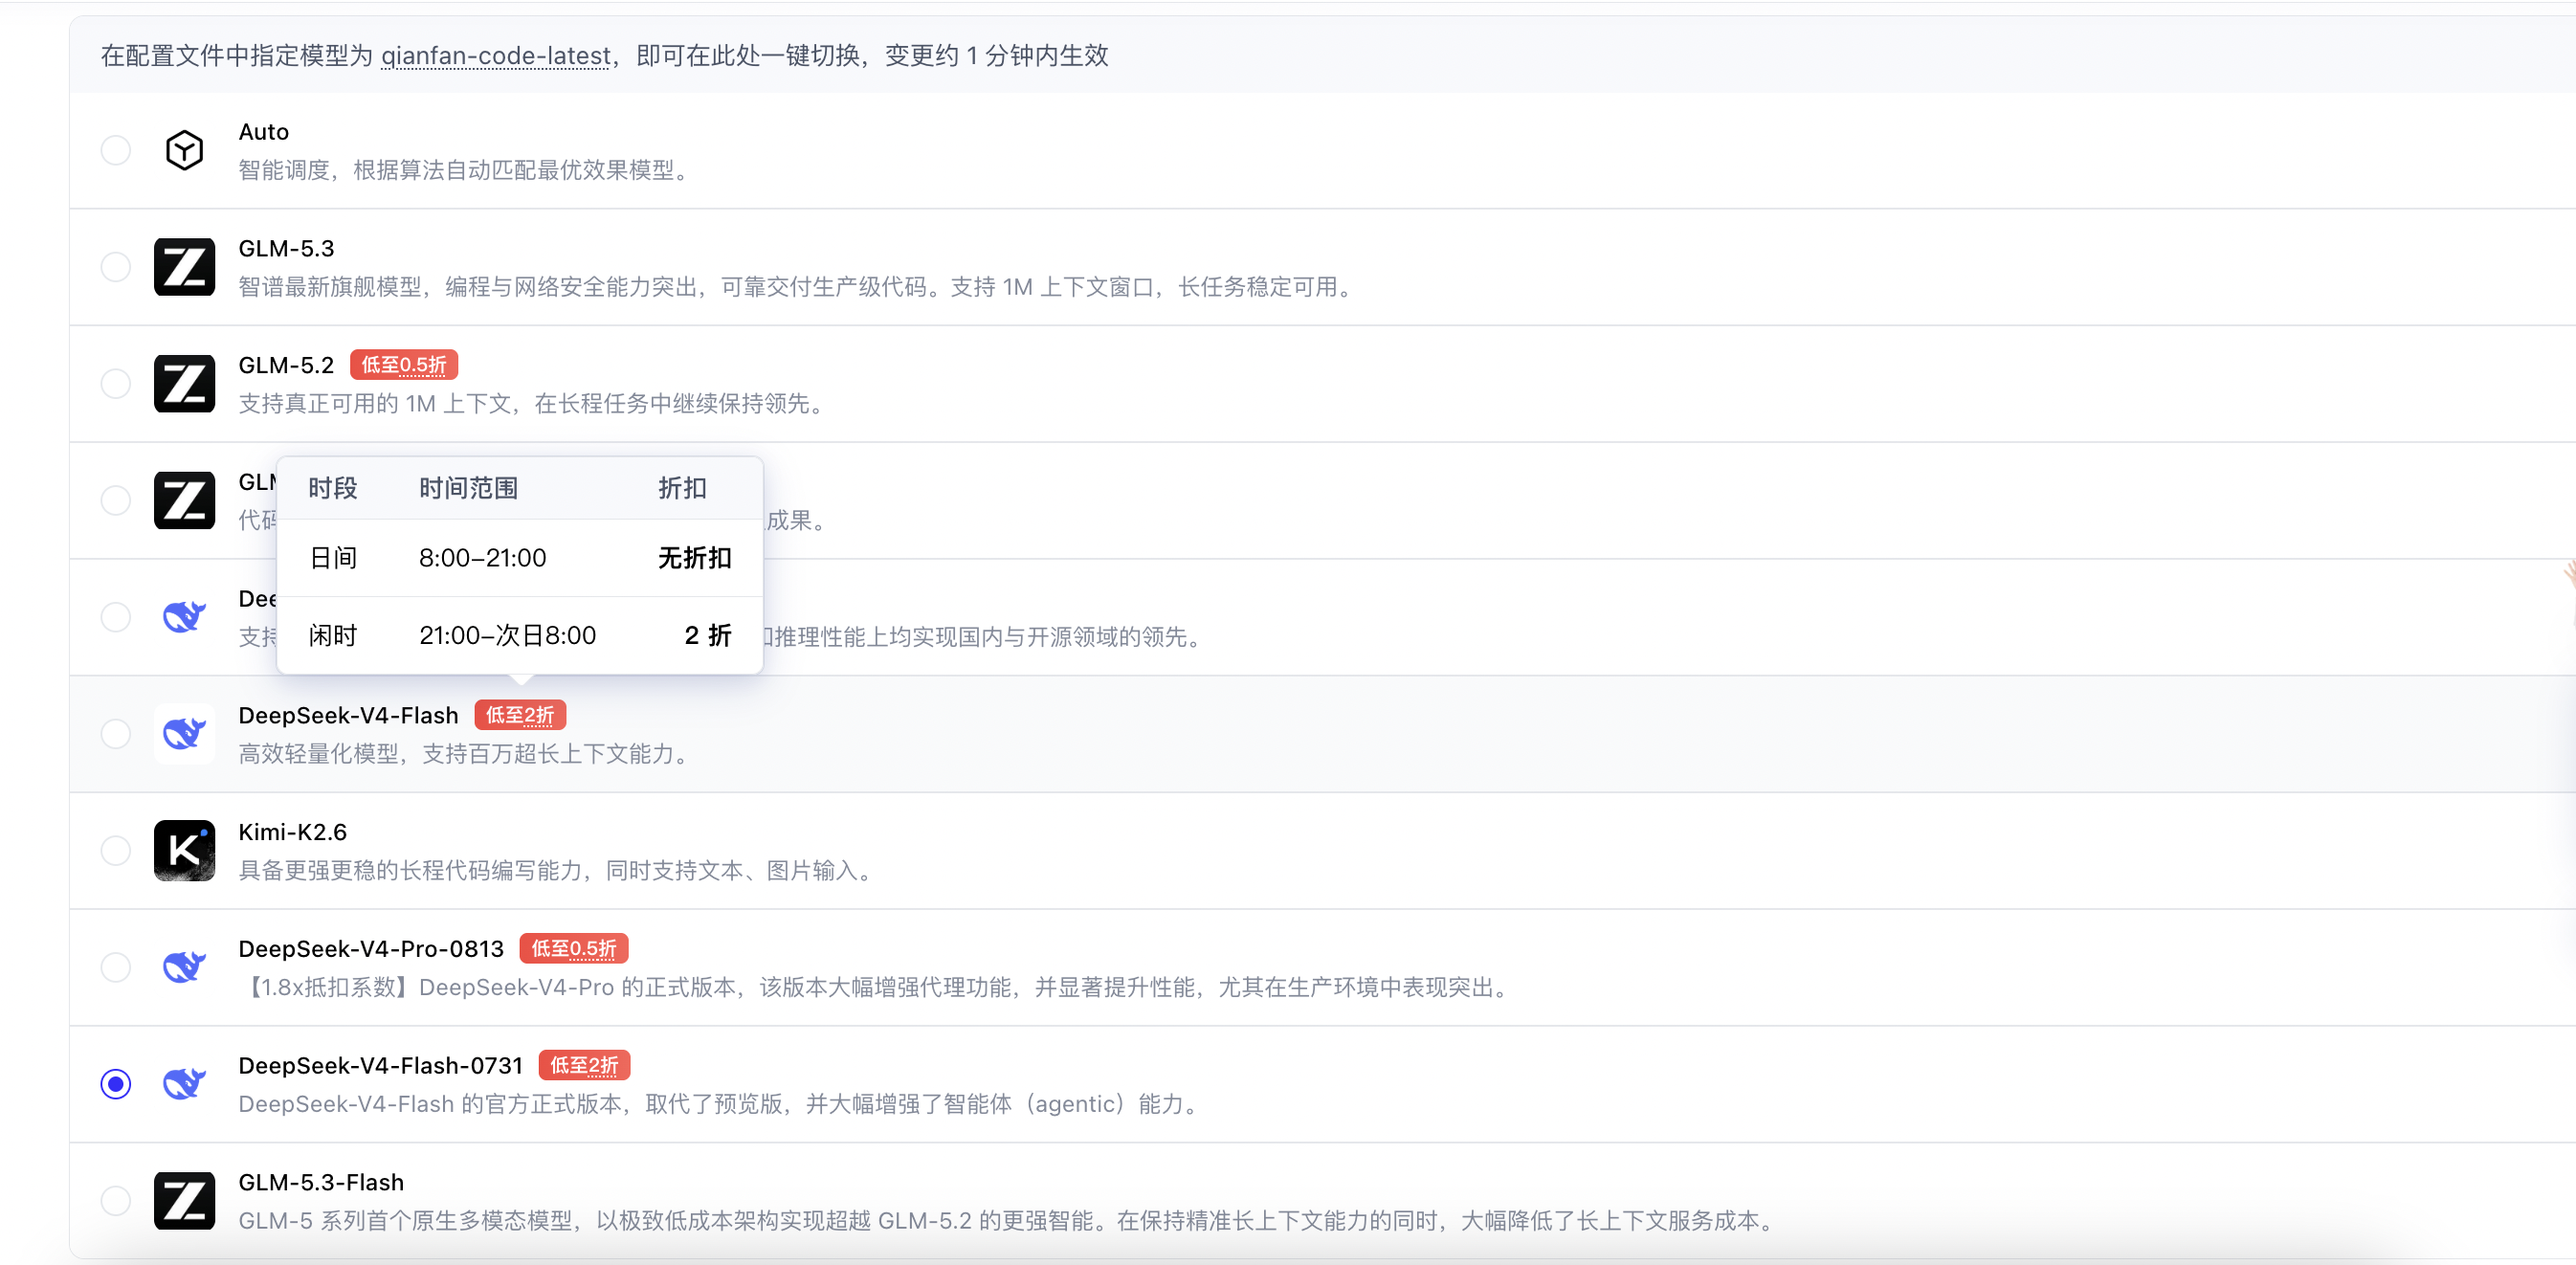The width and height of the screenshot is (2576, 1265).
Task: Click the GLM-5.3 Z logo icon
Action: (184, 267)
